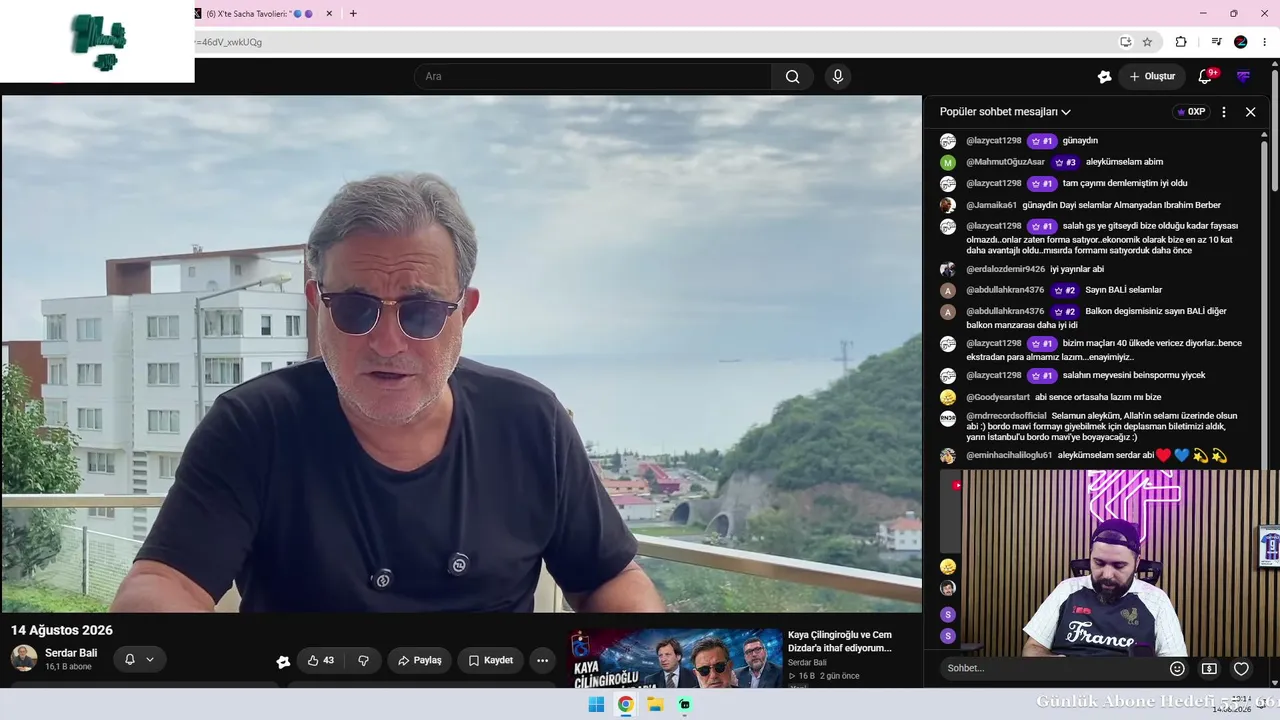Open recommended video title Kaya Çilingiroğlu ve Cem

(x=839, y=641)
